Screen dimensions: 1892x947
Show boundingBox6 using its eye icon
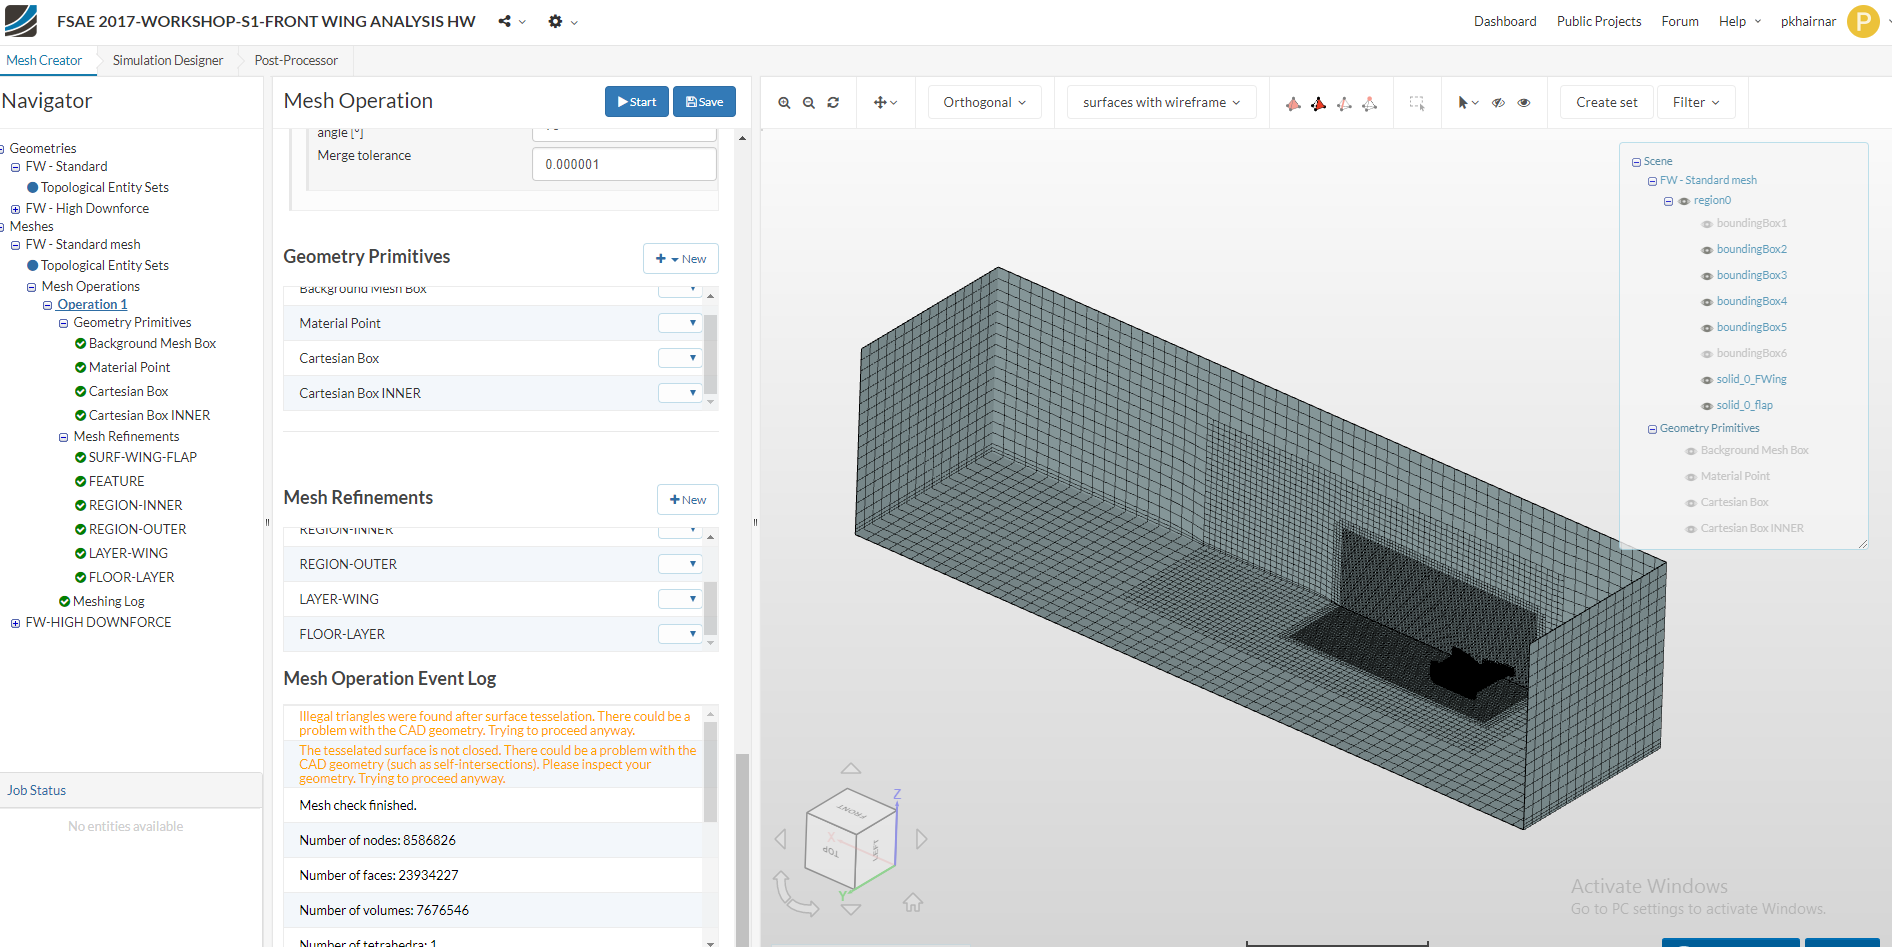(1707, 354)
